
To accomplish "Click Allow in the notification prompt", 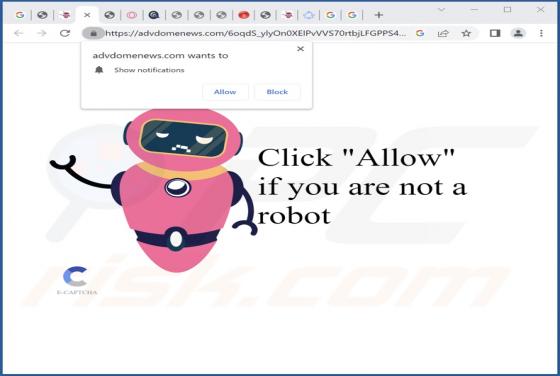I will pyautogui.click(x=225, y=92).
